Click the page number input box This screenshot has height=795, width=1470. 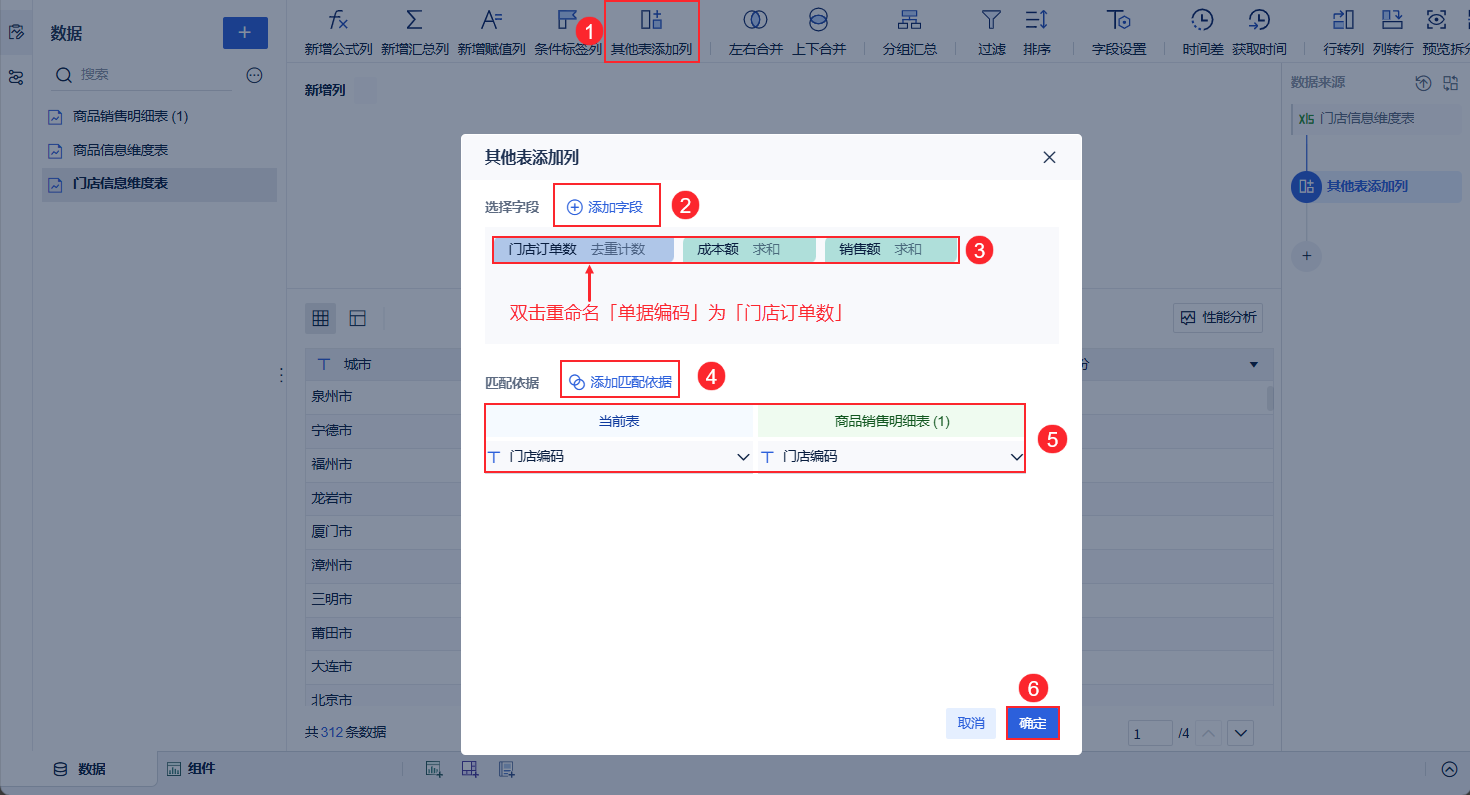coord(1150,733)
